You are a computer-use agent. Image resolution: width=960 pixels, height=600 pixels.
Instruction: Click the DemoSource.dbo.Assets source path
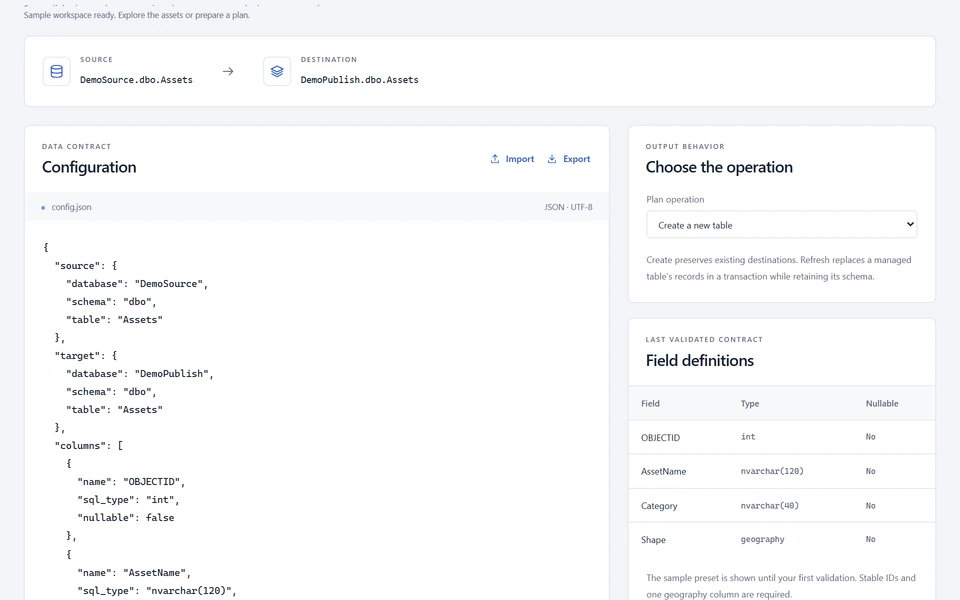coord(136,80)
